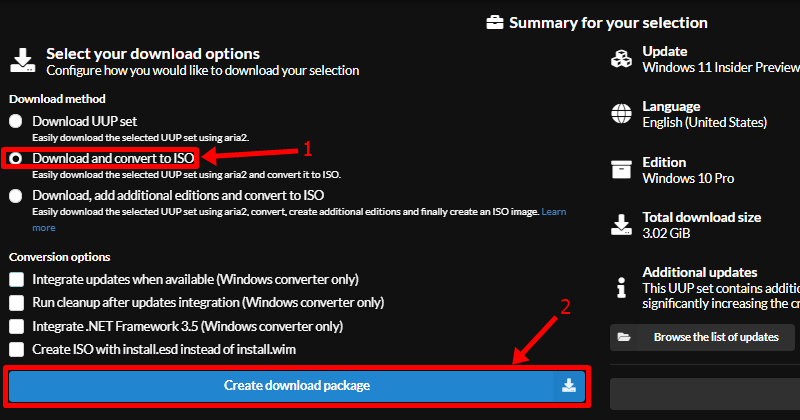Check Run cleanup after updates integration
Screen dimensions: 800x420
pyautogui.click(x=15, y=302)
